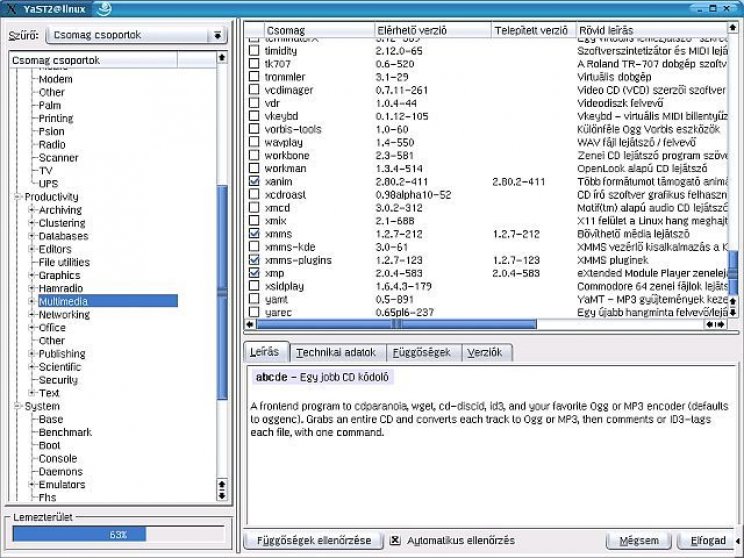Select the Daemons group
Image resolution: width=744 pixels, height=558 pixels.
(60, 471)
